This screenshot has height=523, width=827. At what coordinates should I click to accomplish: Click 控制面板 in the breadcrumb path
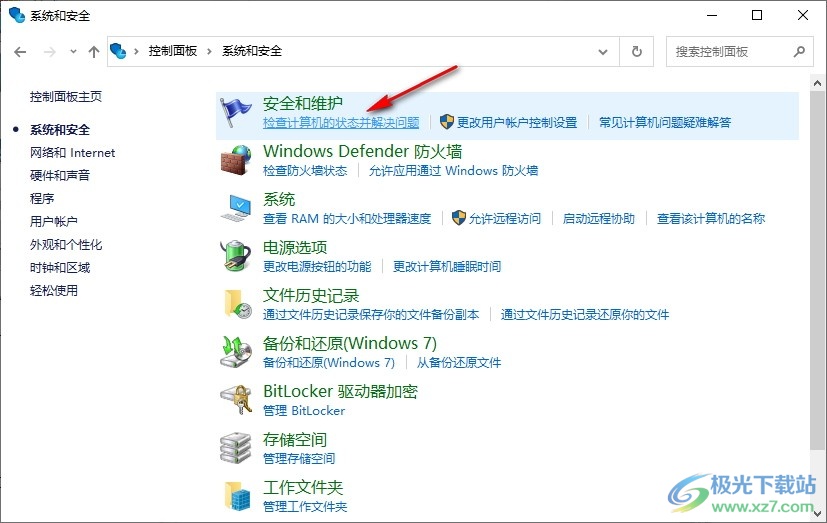click(x=172, y=51)
